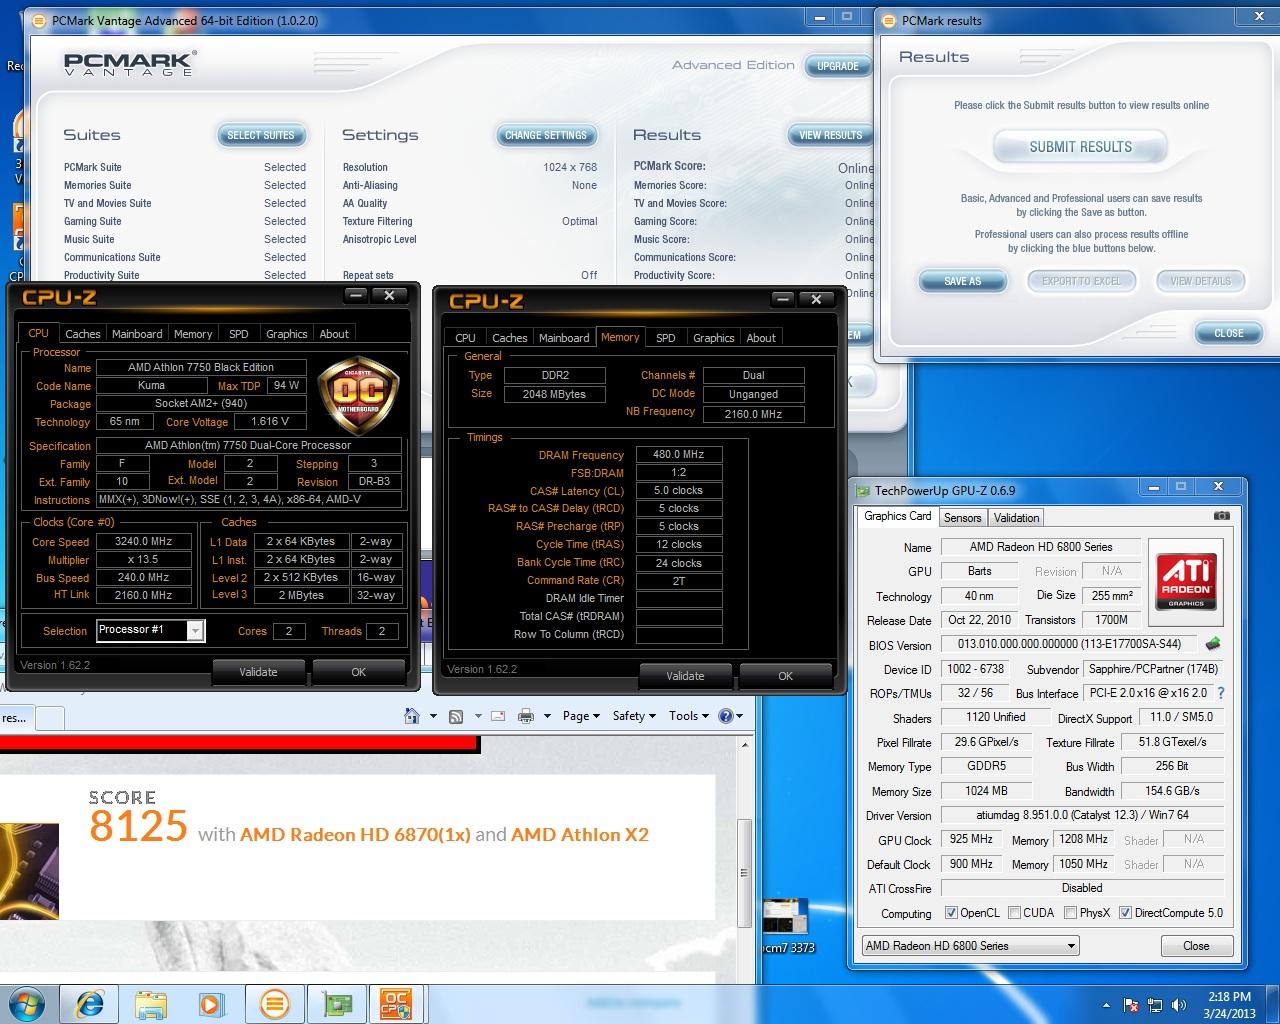Click the Close button in GPU-Z
Screen dimensions: 1280x1024
(x=1196, y=945)
